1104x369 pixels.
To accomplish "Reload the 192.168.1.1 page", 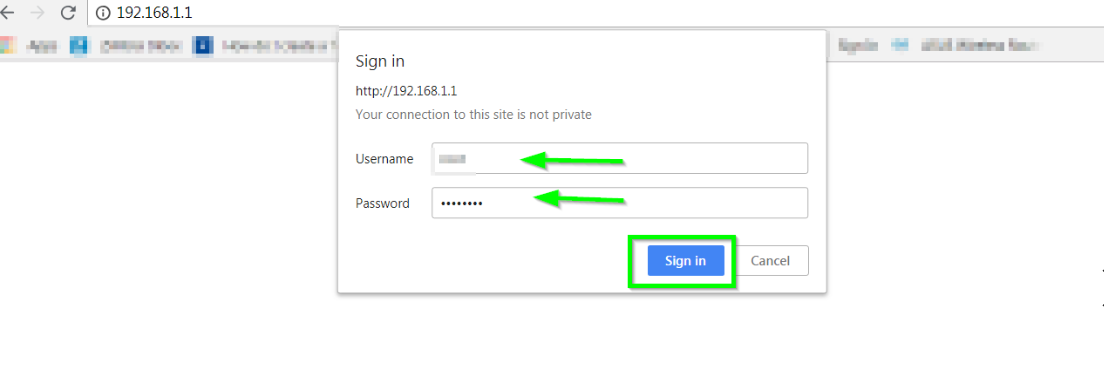I will tap(68, 12).
